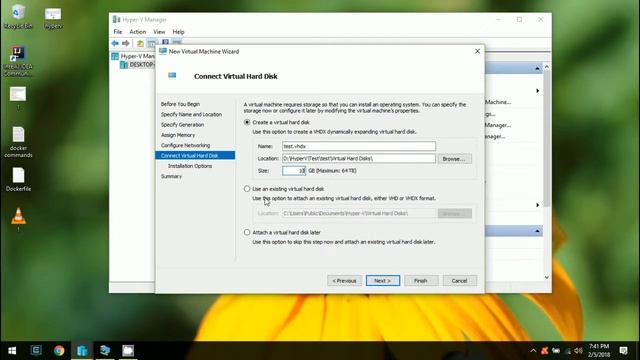This screenshot has height=360, width=640.
Task: Expand the upper Actions pane submenu arrow
Action: tap(538, 91)
